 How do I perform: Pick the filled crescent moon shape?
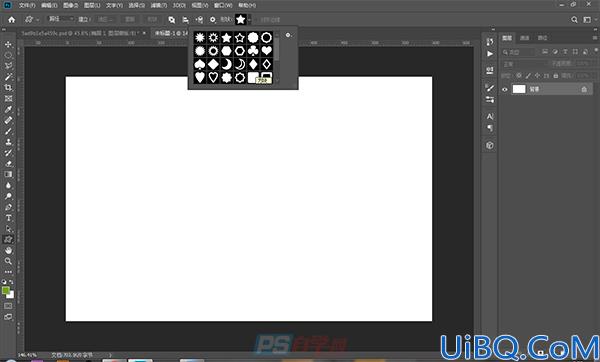tap(227, 64)
